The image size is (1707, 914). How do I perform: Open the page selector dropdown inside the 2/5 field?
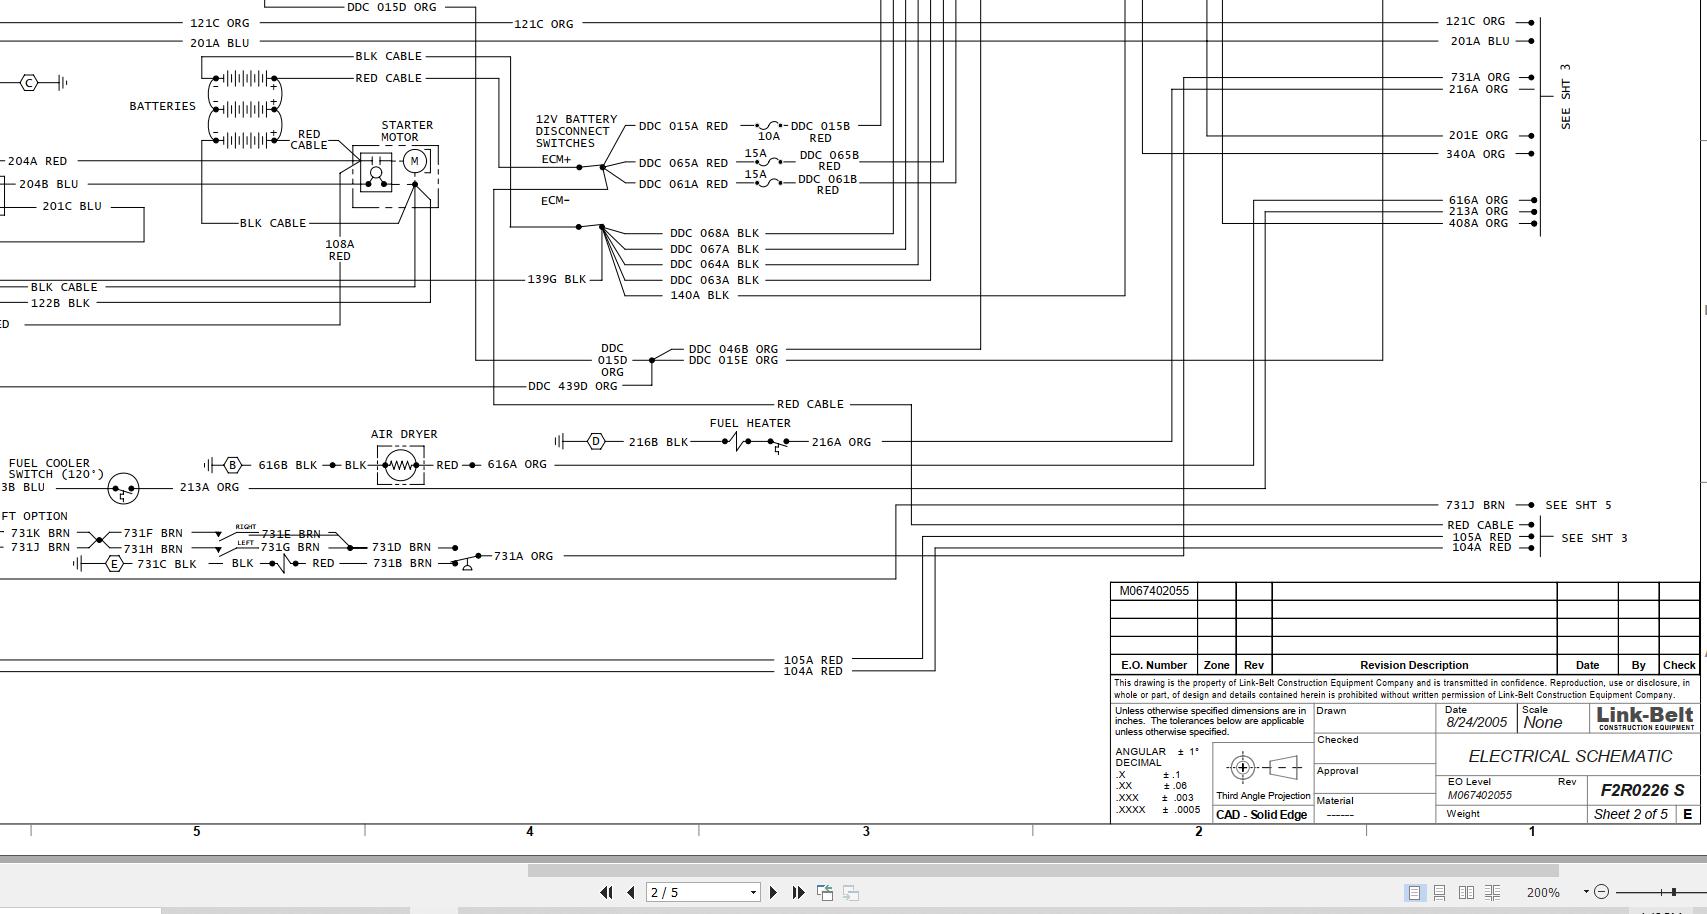[x=752, y=892]
